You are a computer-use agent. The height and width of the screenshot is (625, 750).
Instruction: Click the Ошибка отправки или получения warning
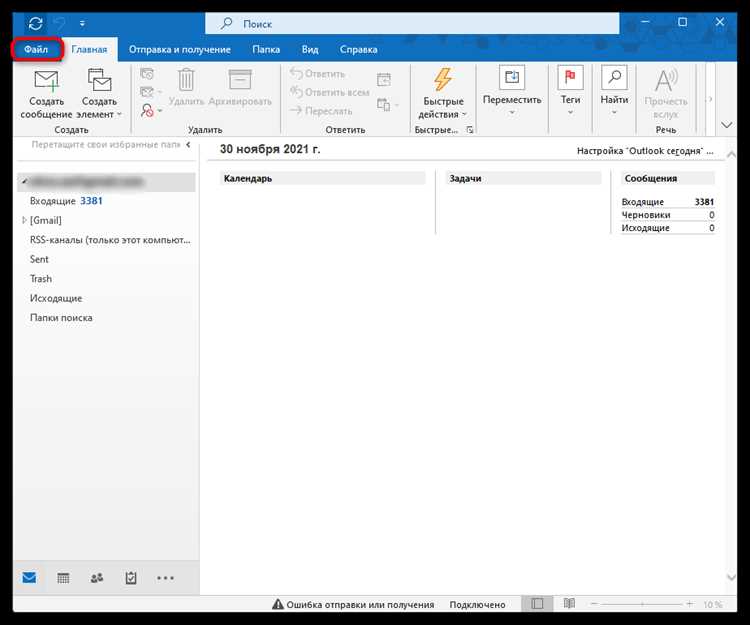(x=353, y=604)
